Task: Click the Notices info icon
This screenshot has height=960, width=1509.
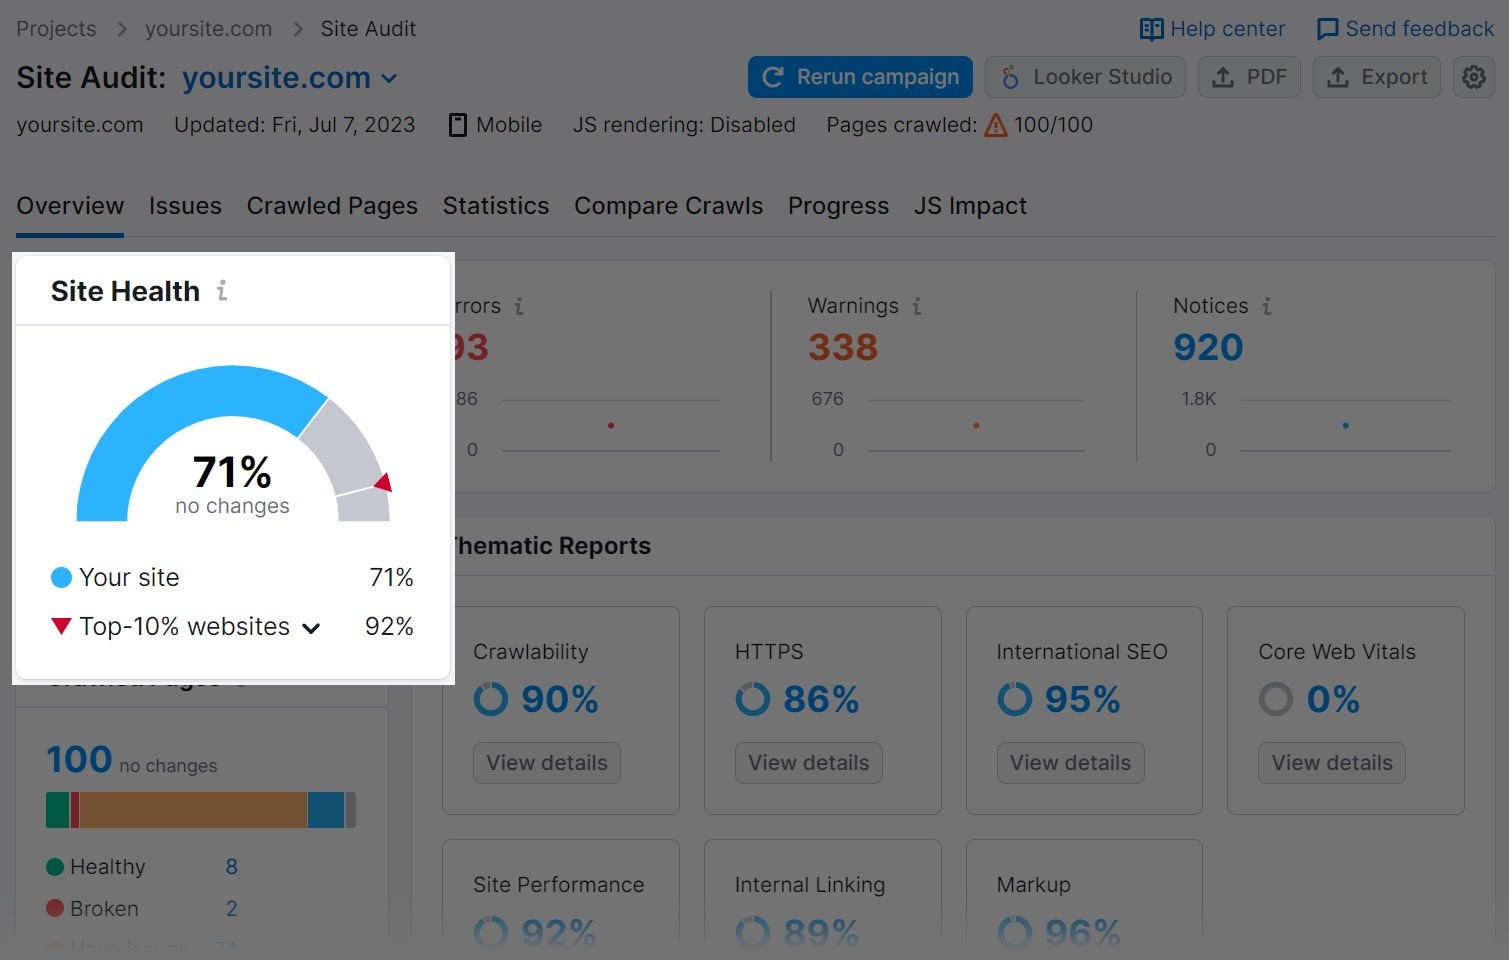Action: pyautogui.click(x=1266, y=306)
